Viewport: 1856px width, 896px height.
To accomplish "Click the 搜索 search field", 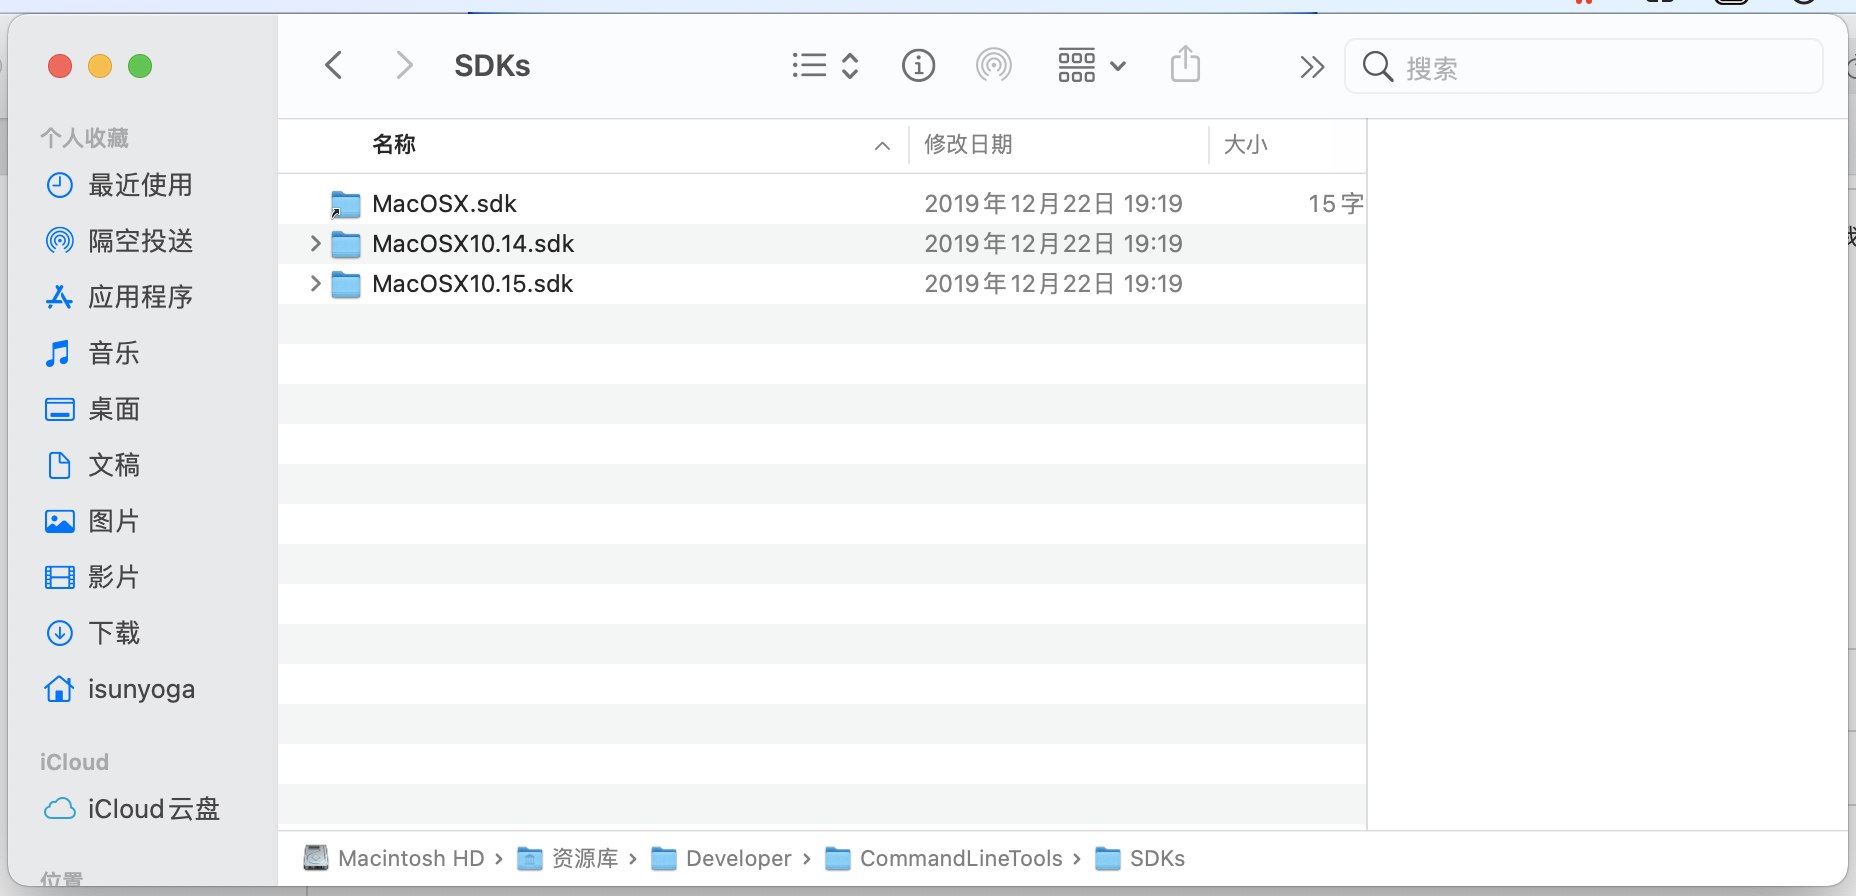I will [1584, 67].
